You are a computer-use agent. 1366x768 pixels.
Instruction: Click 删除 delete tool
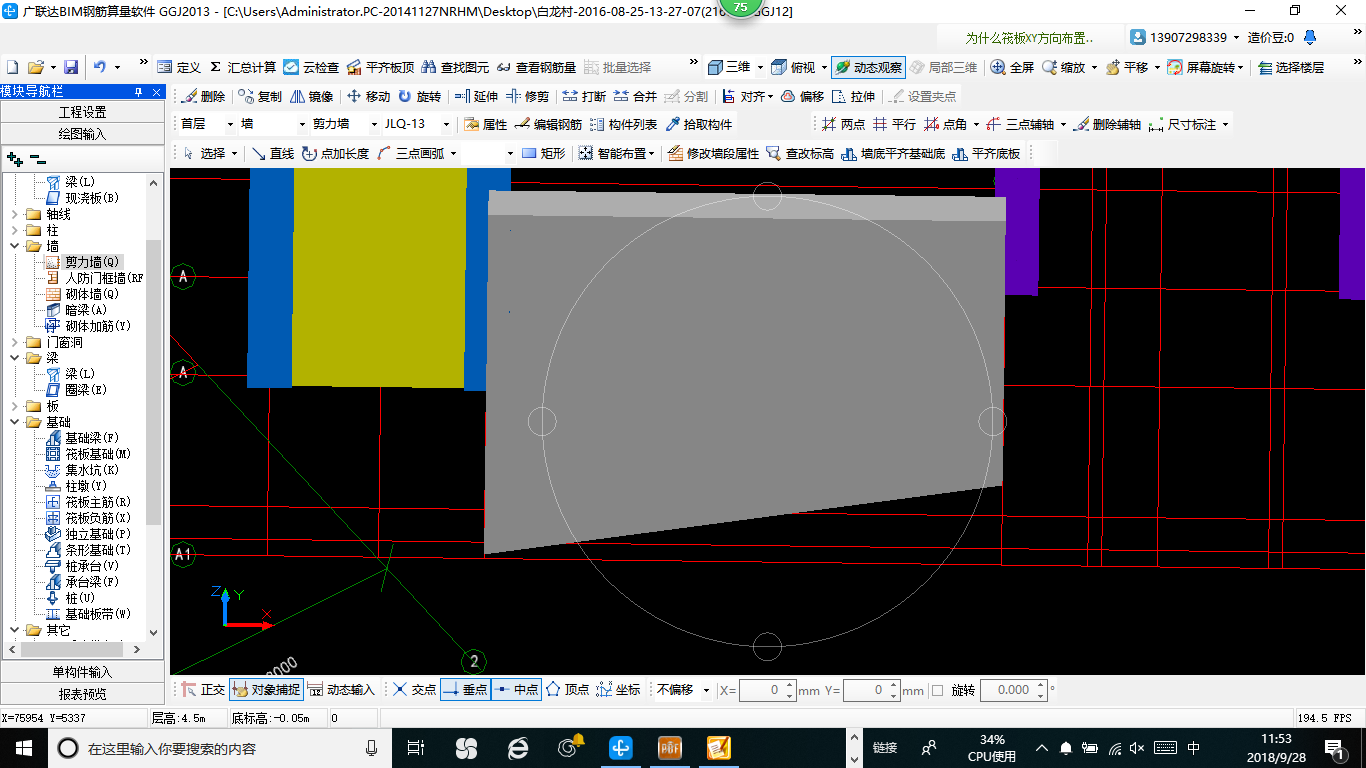click(x=203, y=96)
